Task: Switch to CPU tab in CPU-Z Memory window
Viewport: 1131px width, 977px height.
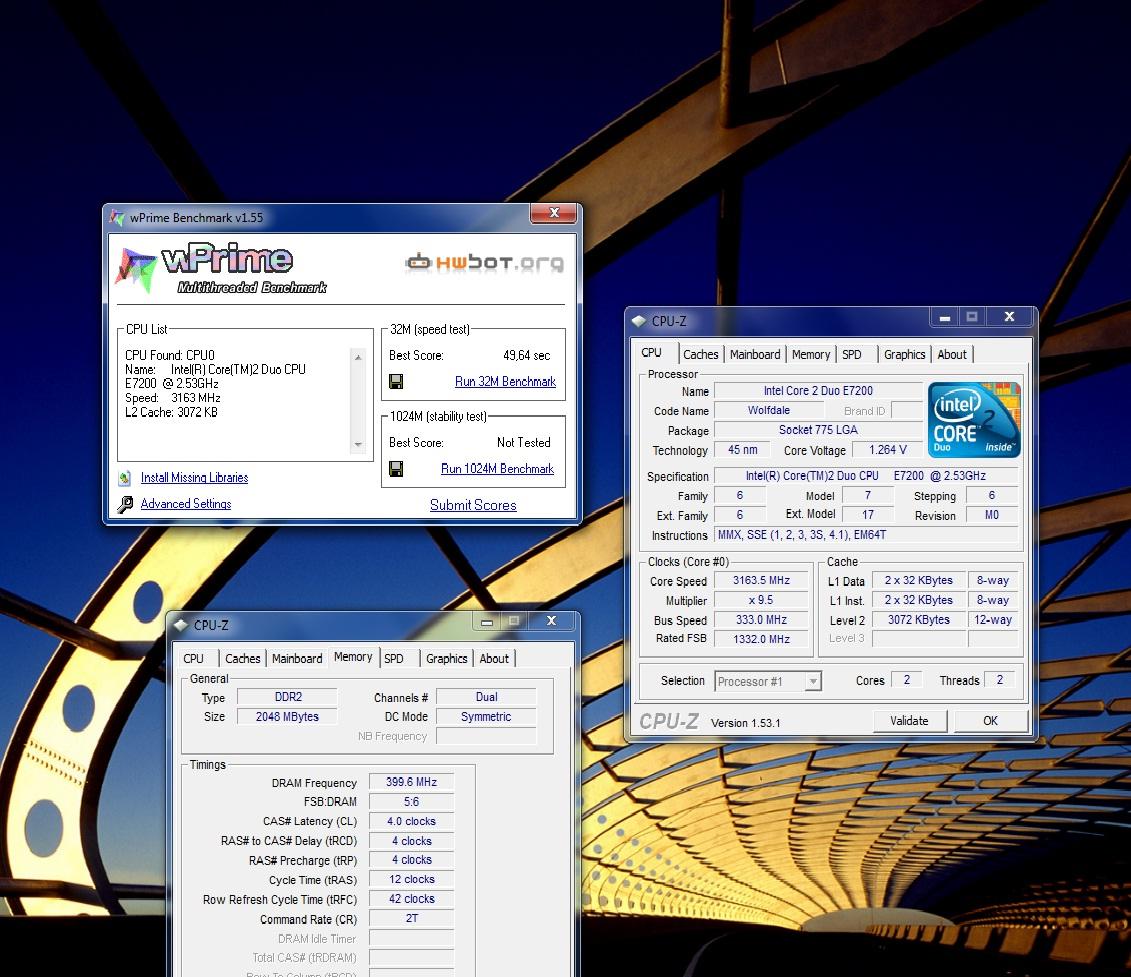Action: (193, 658)
